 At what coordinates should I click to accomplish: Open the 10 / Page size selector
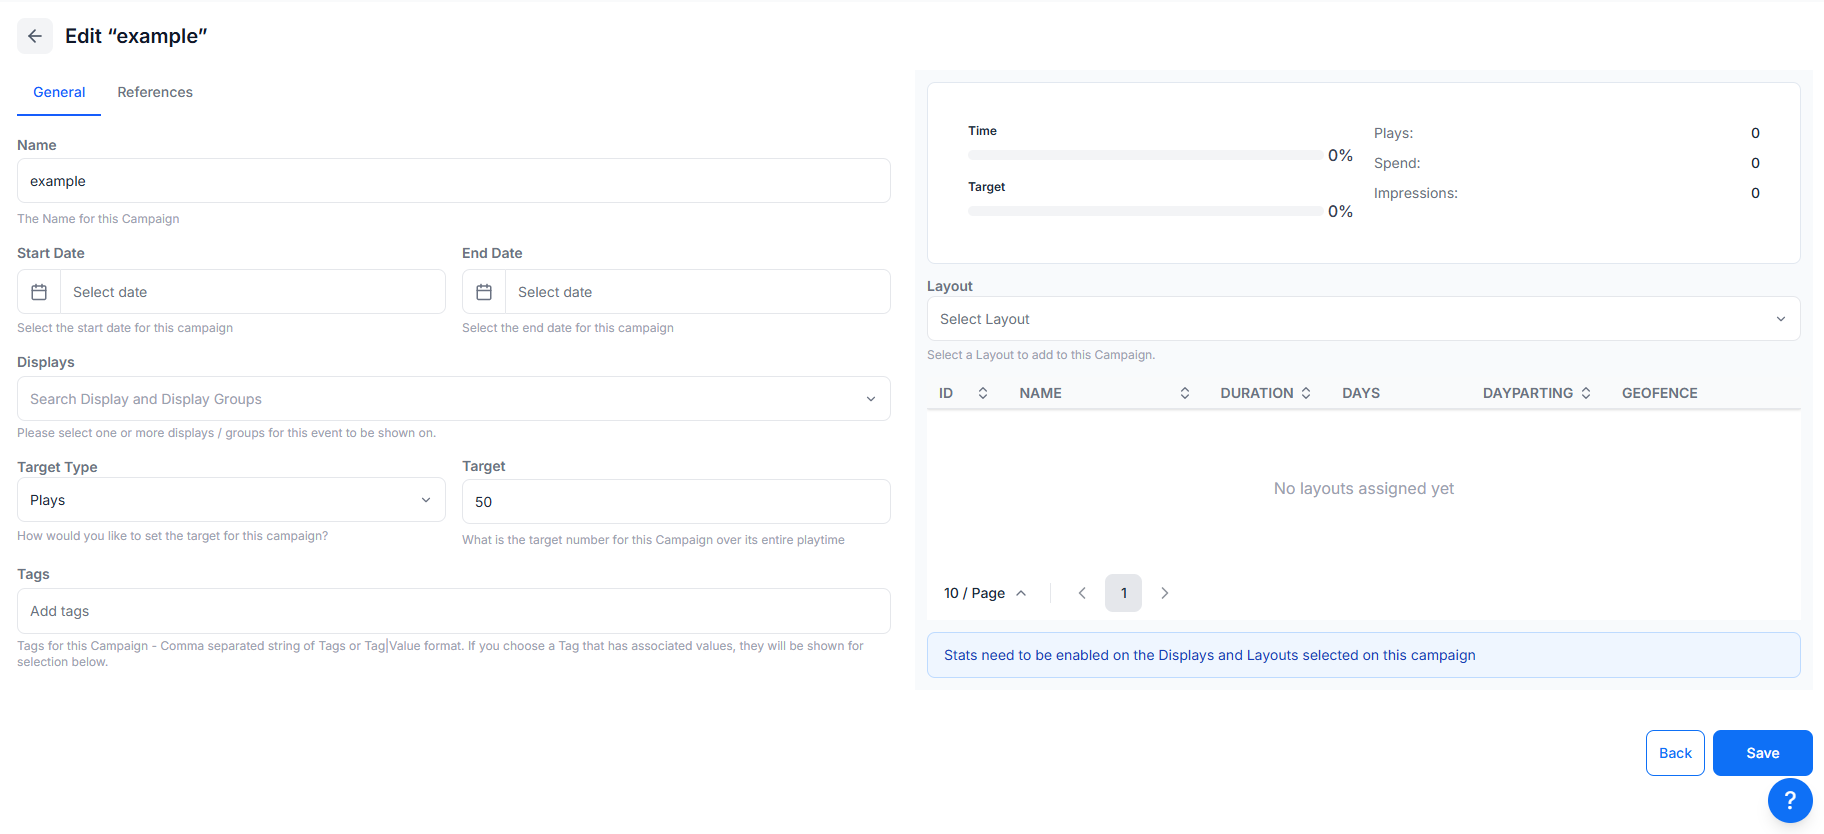[x=985, y=593]
